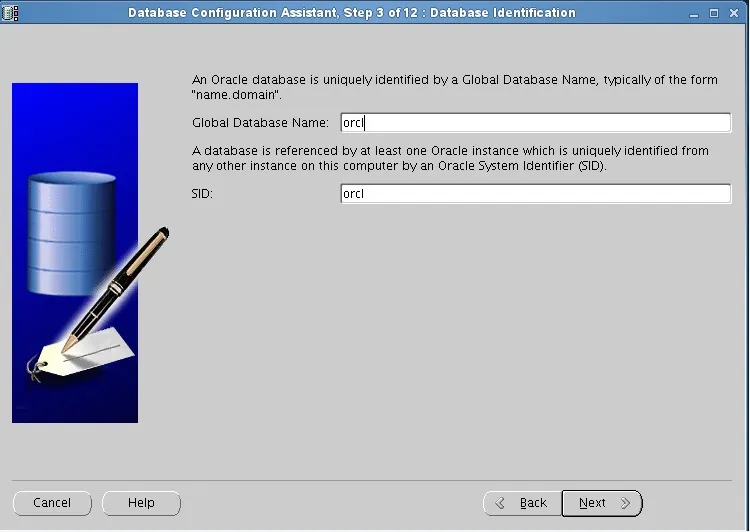Focus the SID text field
Image resolution: width=750 pixels, height=532 pixels.
pos(536,194)
